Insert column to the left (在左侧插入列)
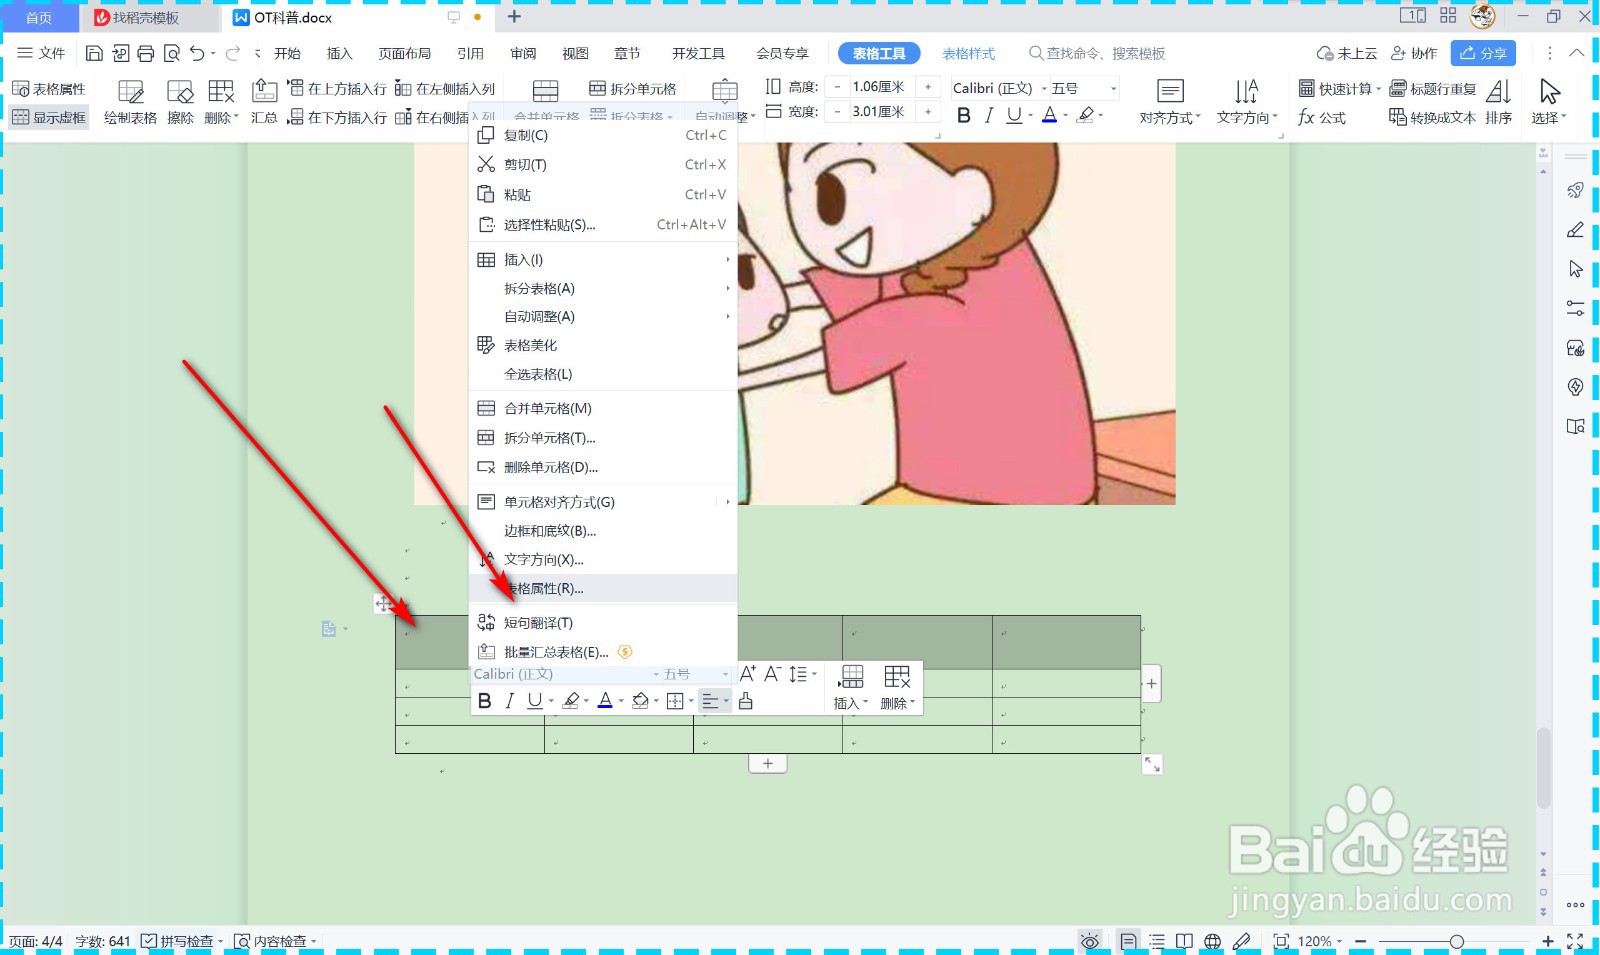 pos(445,89)
